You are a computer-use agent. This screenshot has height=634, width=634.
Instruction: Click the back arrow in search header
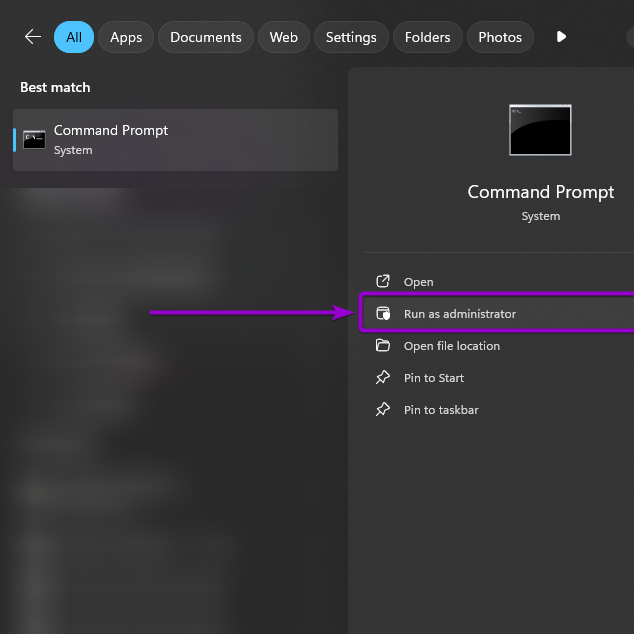click(33, 37)
